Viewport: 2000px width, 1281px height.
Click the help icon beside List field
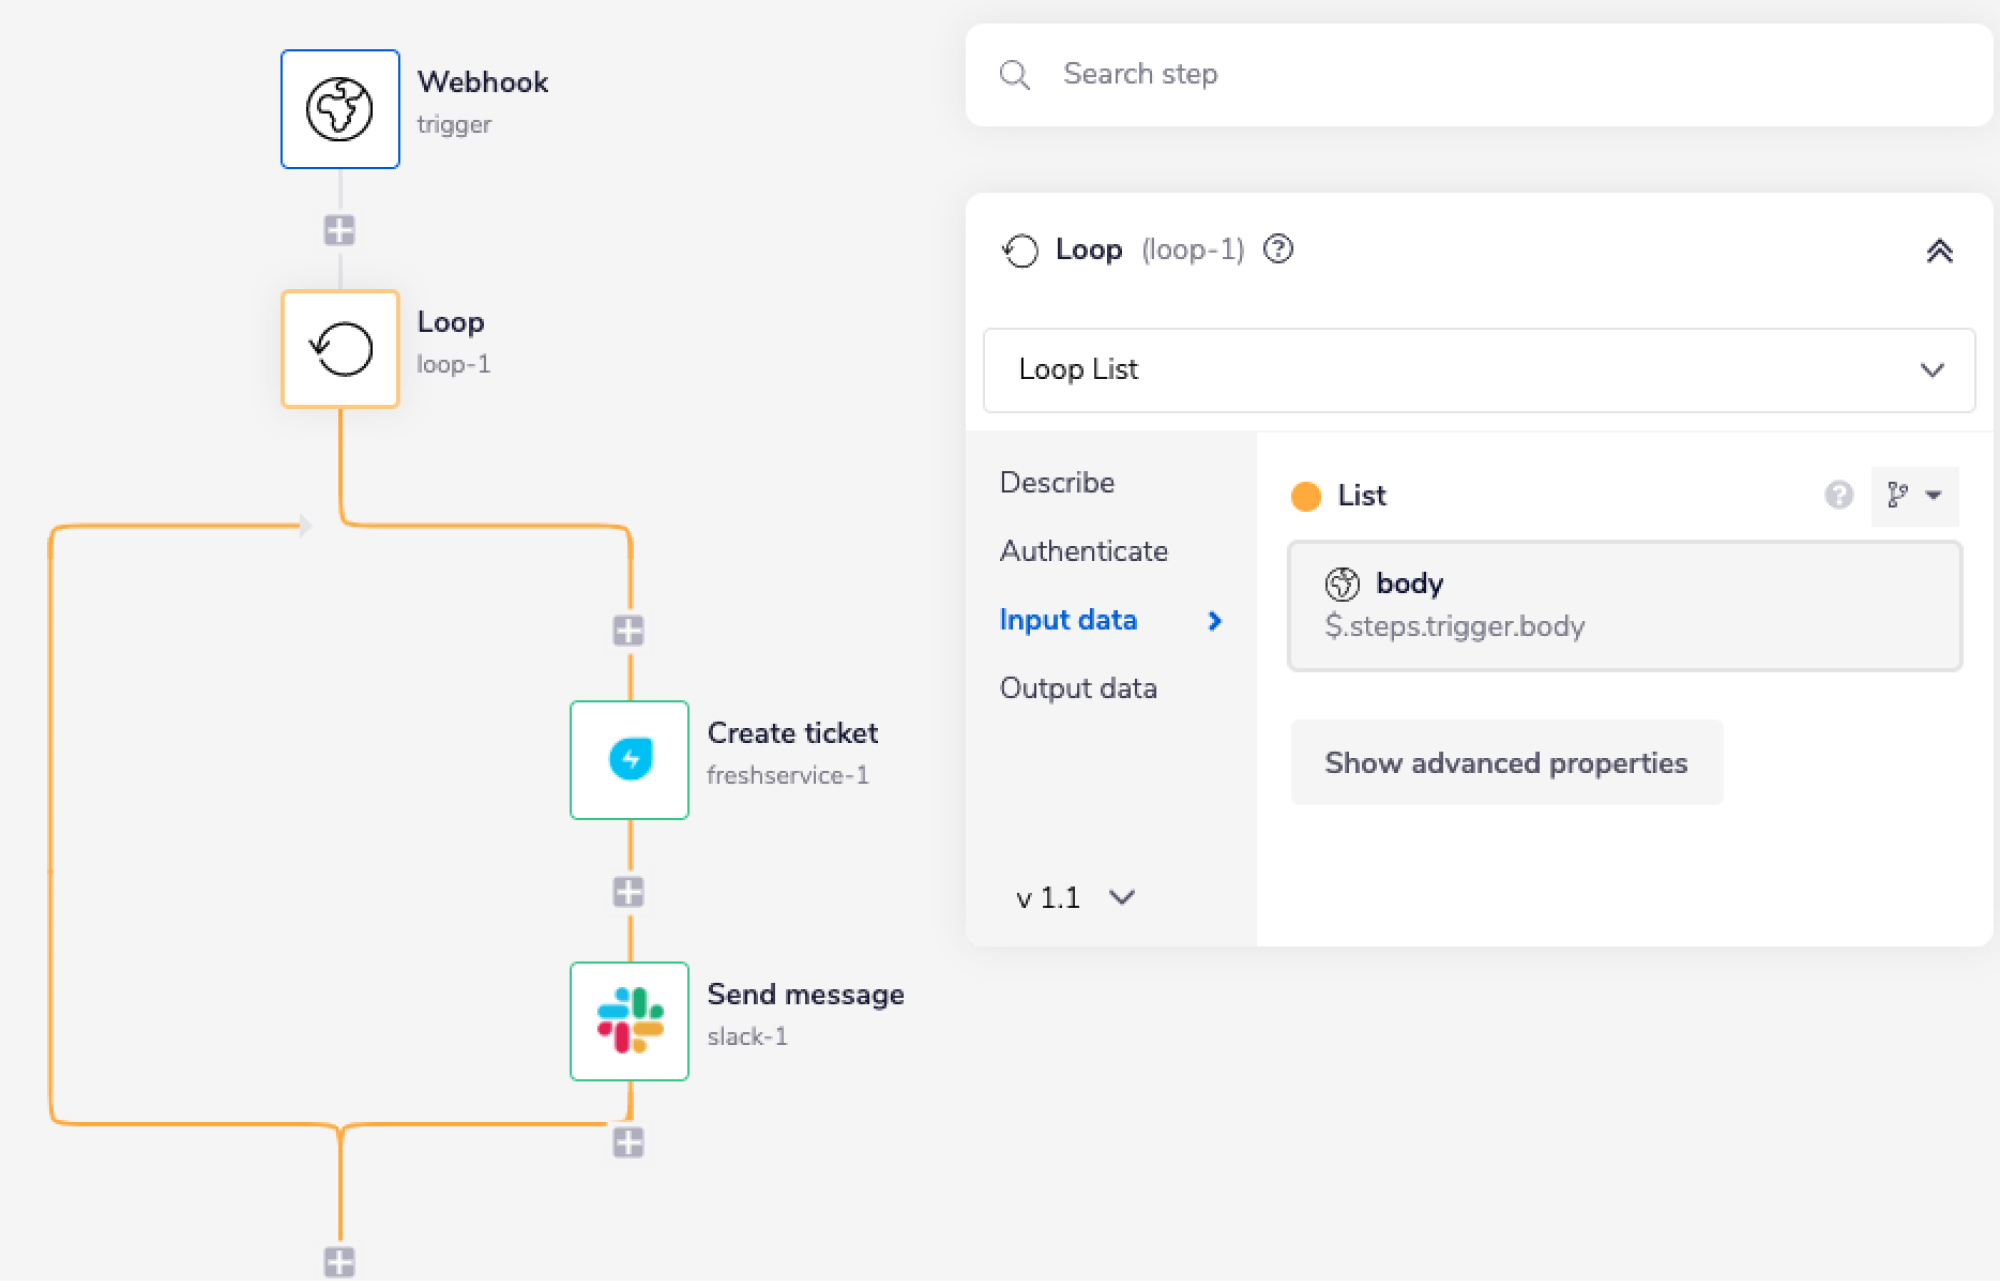point(1838,495)
